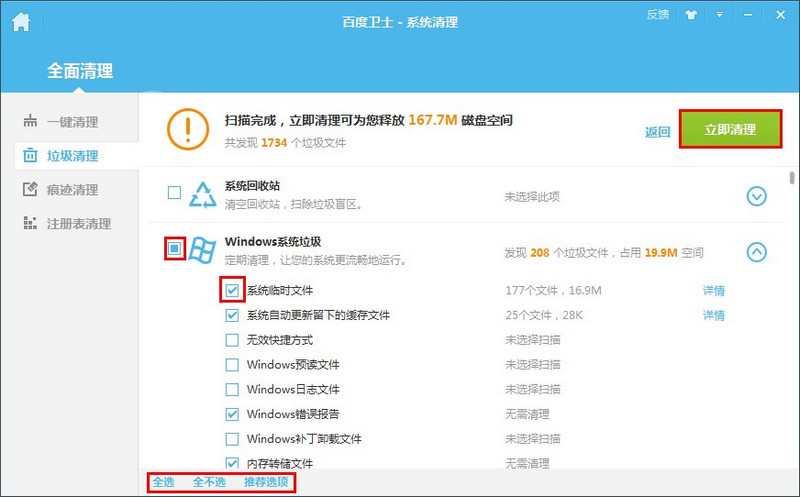Click the 系统回收站 title text
Viewport: 800px width, 497px height.
tap(252, 186)
